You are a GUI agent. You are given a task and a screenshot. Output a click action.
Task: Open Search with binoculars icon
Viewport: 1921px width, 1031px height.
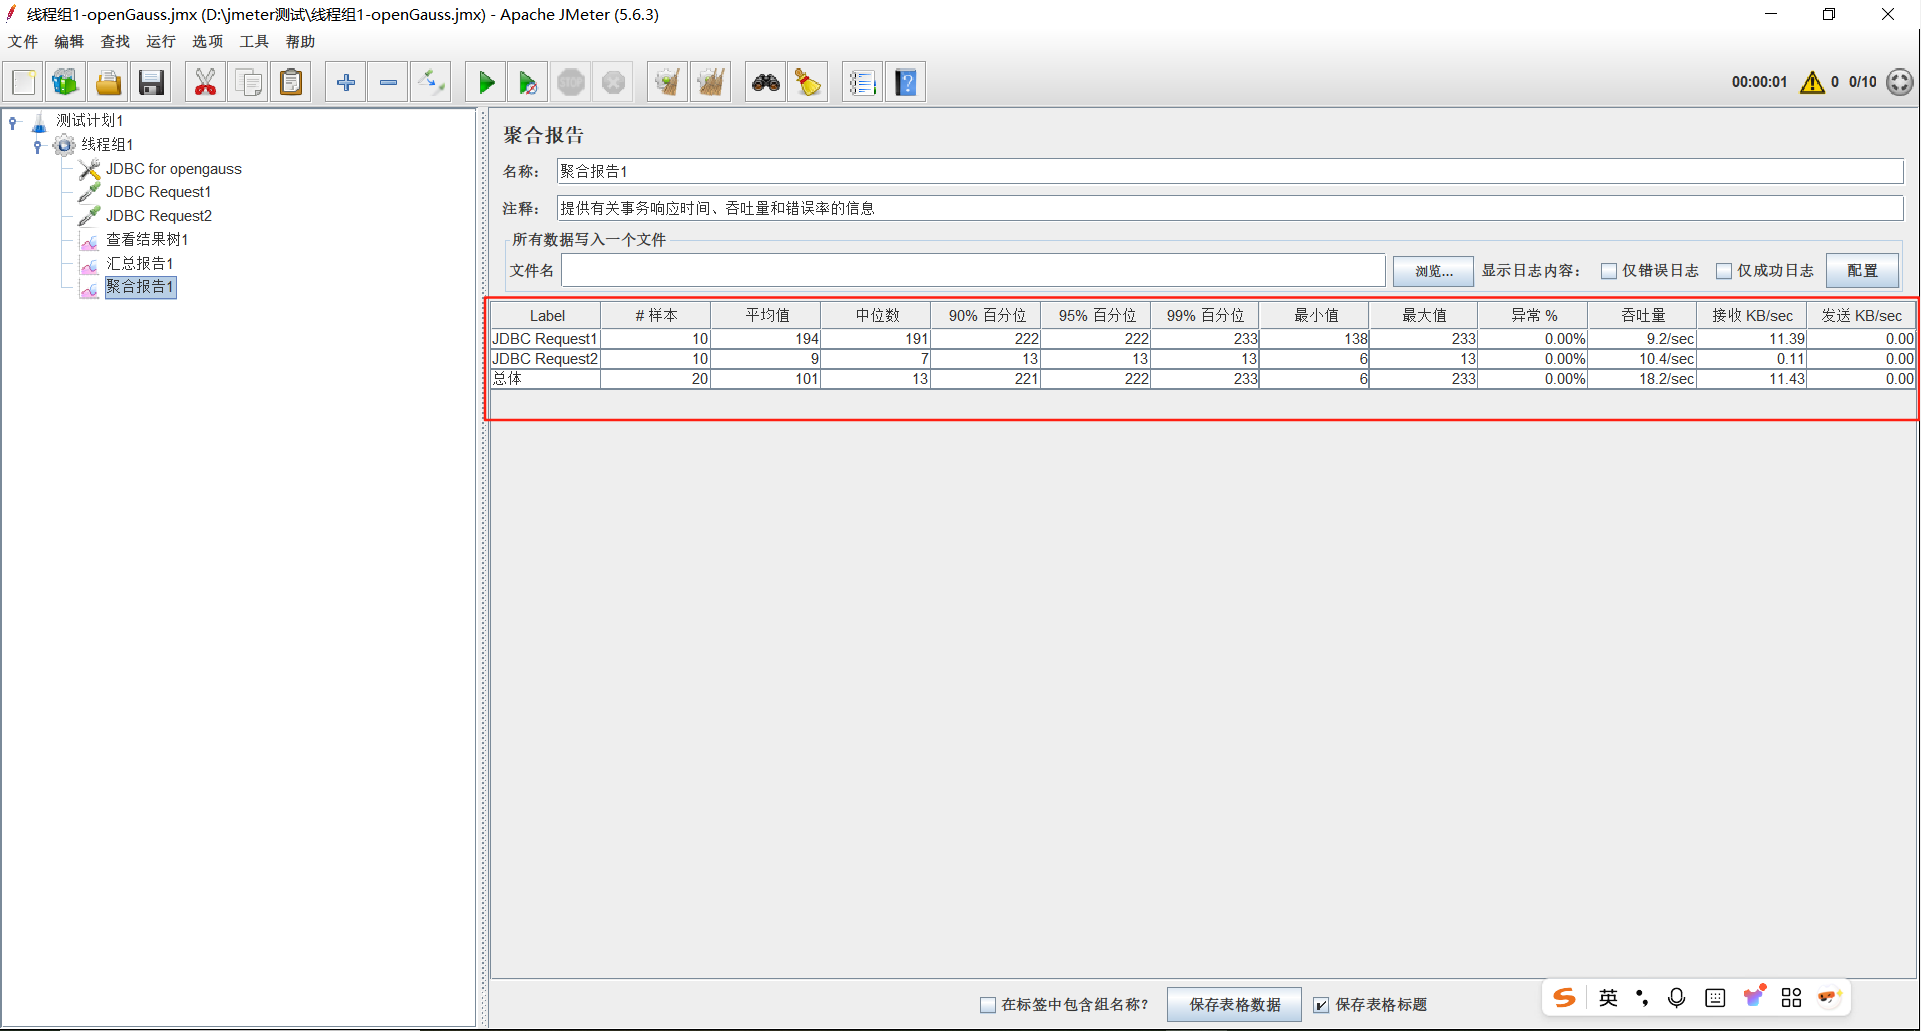pos(766,82)
